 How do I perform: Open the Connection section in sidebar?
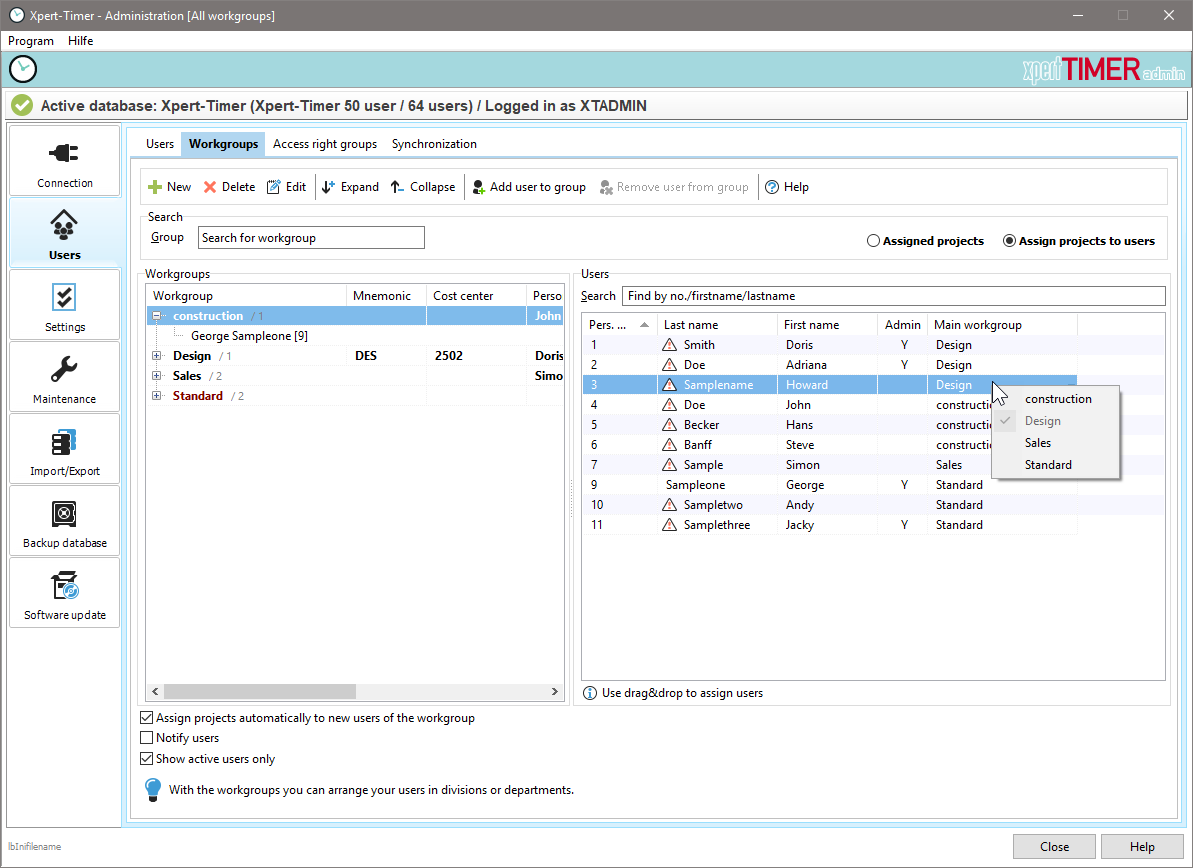pyautogui.click(x=65, y=161)
